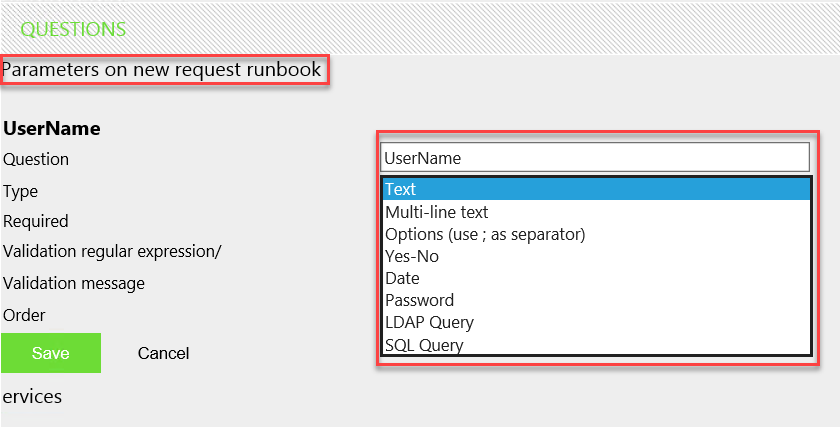This screenshot has height=427, width=840.
Task: Click the 'Validation message' label
Action: (74, 283)
